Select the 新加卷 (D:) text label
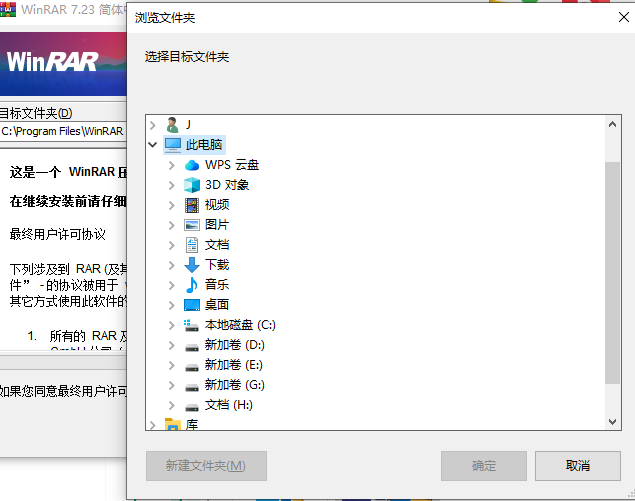This screenshot has height=501, width=635. click(235, 345)
